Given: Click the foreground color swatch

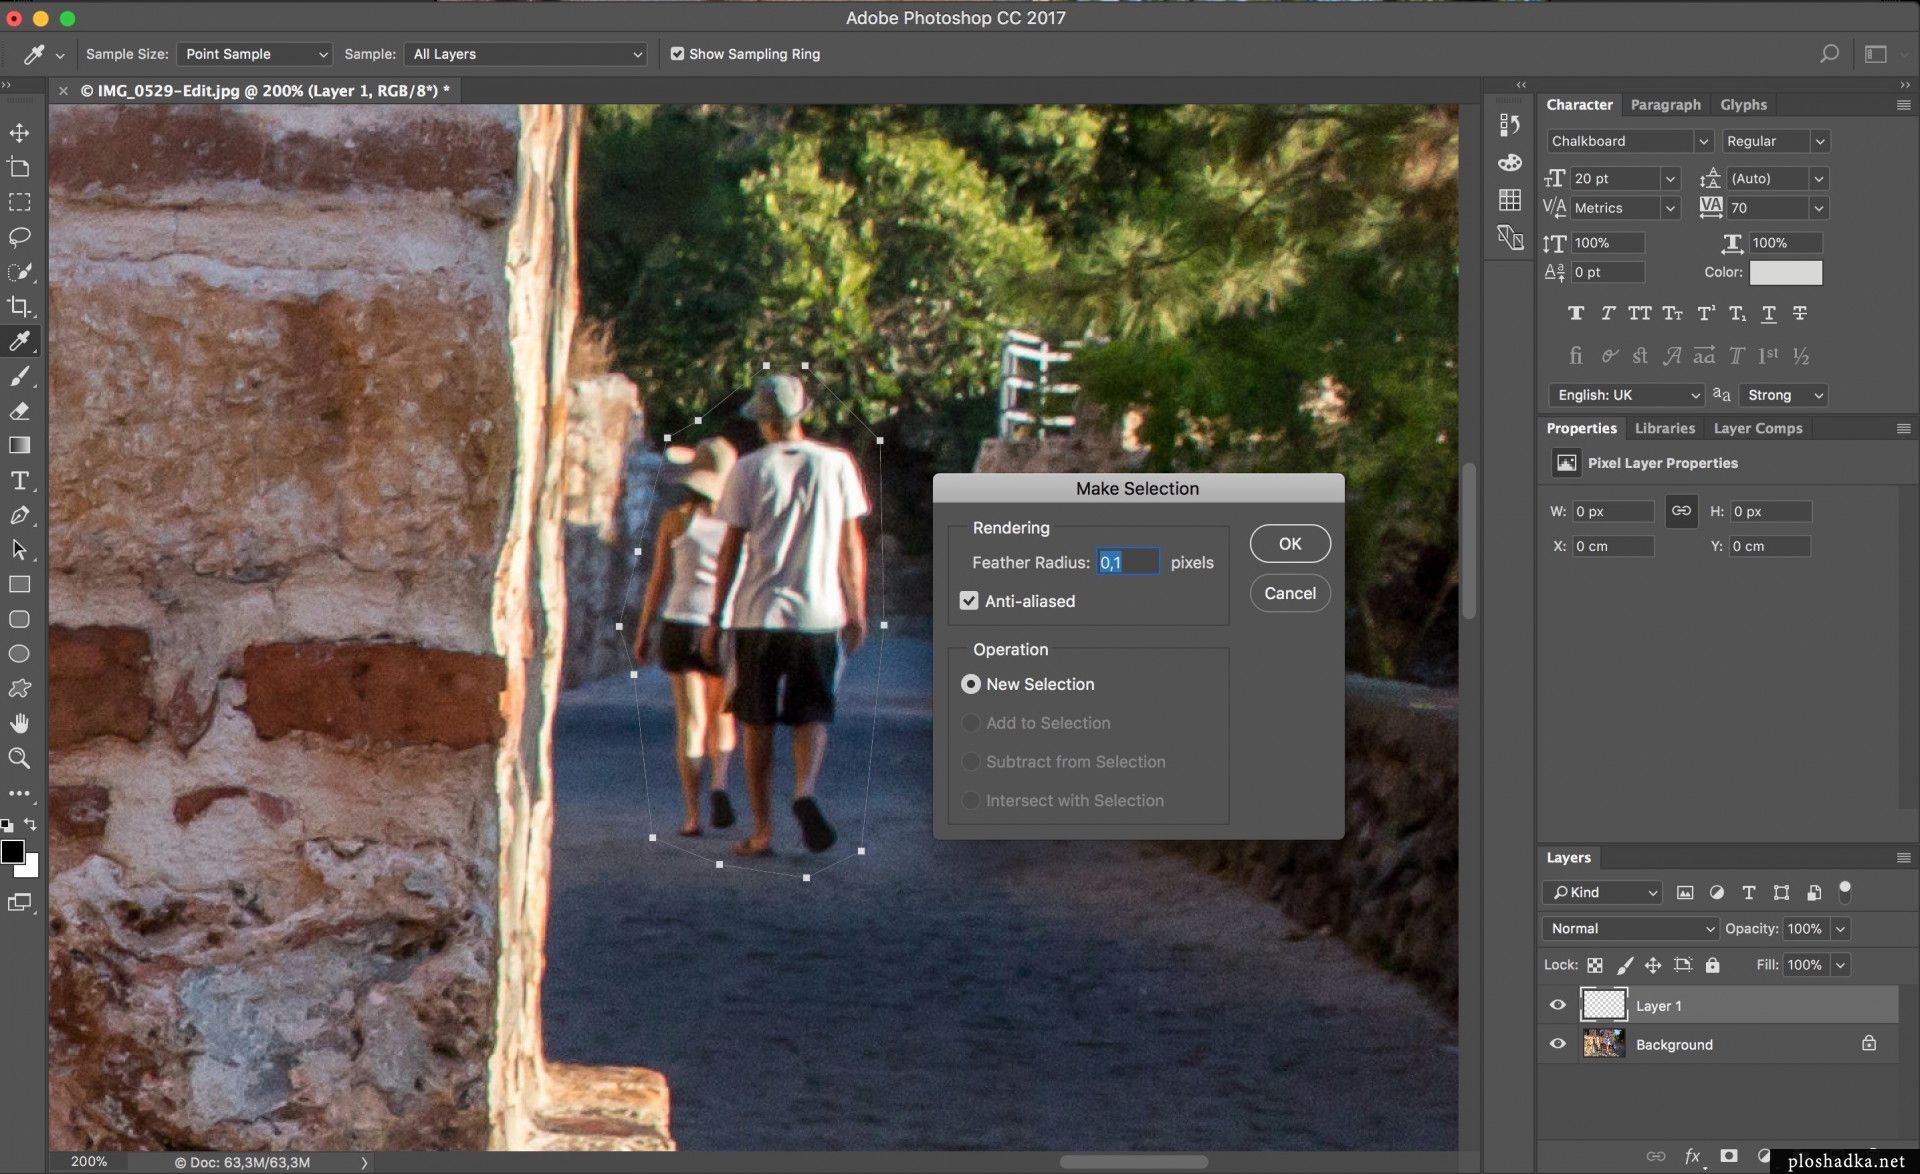Looking at the screenshot, I should pyautogui.click(x=14, y=852).
